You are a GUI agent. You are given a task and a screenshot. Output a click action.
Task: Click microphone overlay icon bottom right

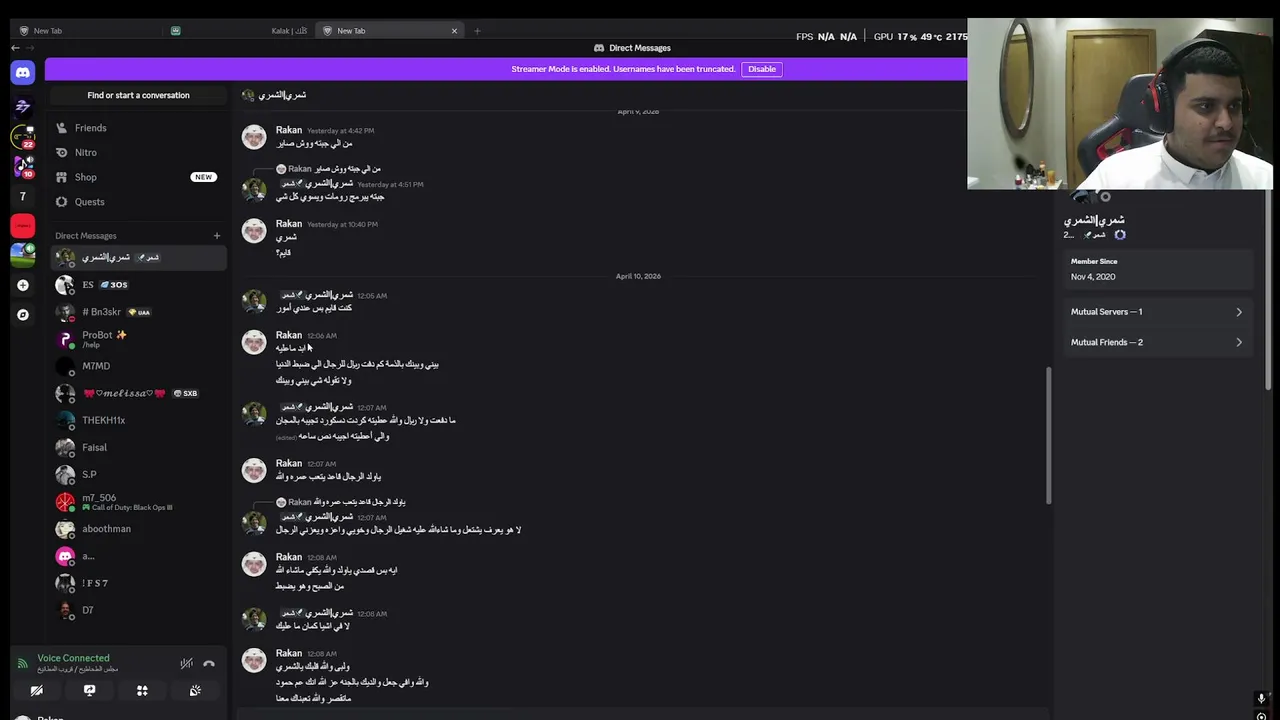pyautogui.click(x=1262, y=699)
